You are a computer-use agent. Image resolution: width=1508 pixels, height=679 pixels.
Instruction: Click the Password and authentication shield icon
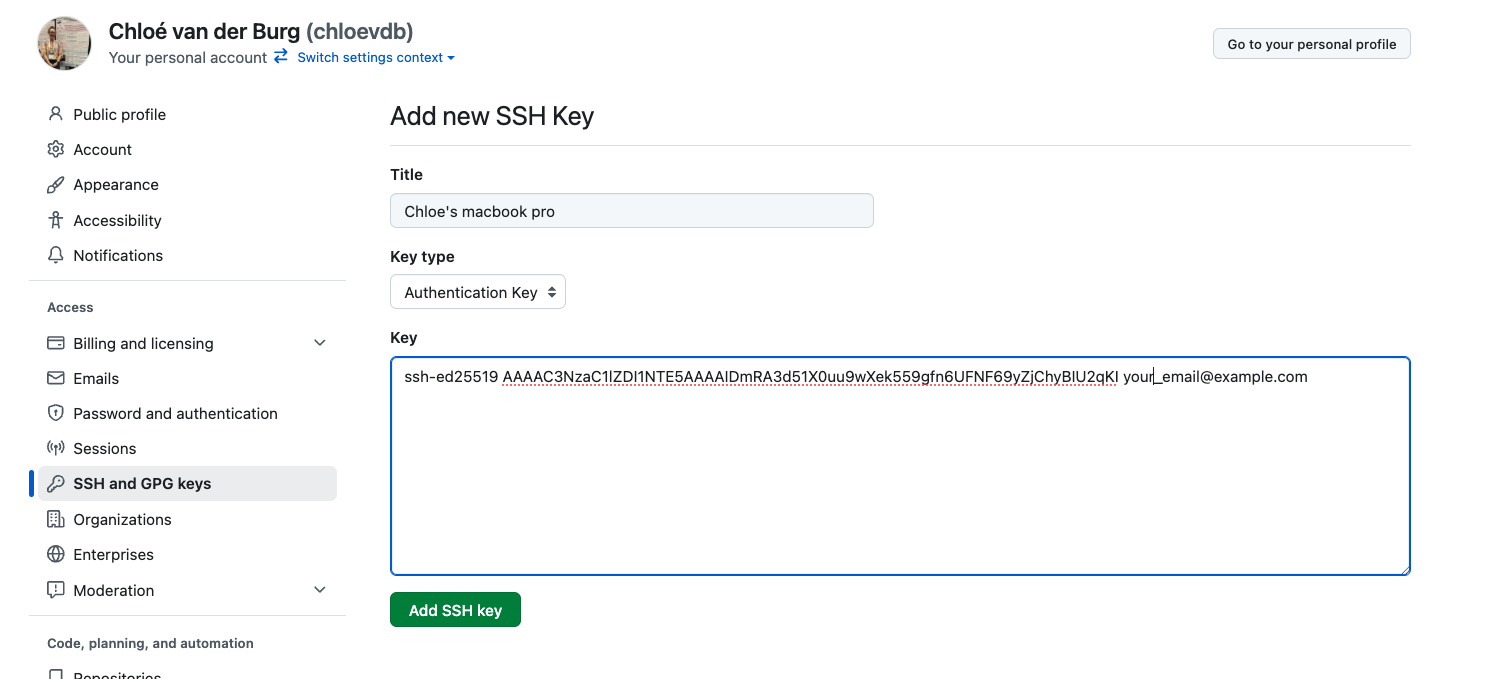pyautogui.click(x=56, y=413)
